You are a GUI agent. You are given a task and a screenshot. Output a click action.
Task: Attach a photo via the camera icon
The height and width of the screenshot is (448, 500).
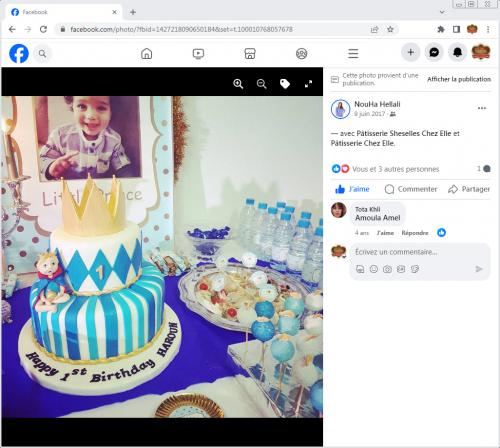pyautogui.click(x=387, y=269)
